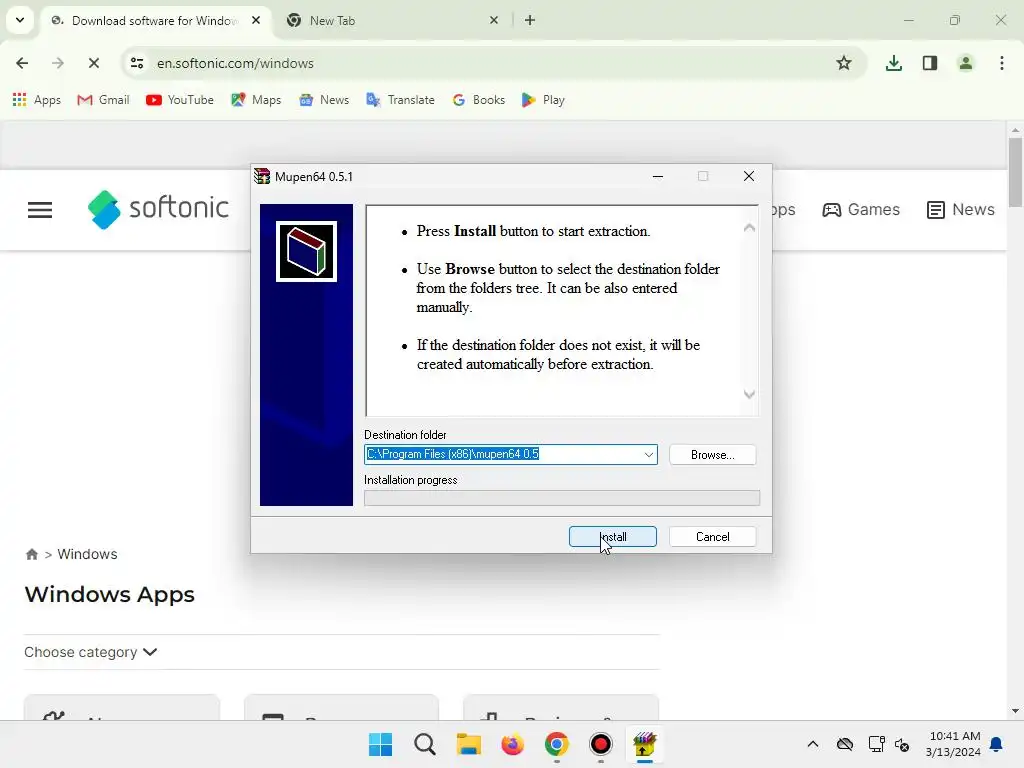Click the installer text scroll-down arrow
The width and height of the screenshot is (1024, 768).
click(750, 394)
